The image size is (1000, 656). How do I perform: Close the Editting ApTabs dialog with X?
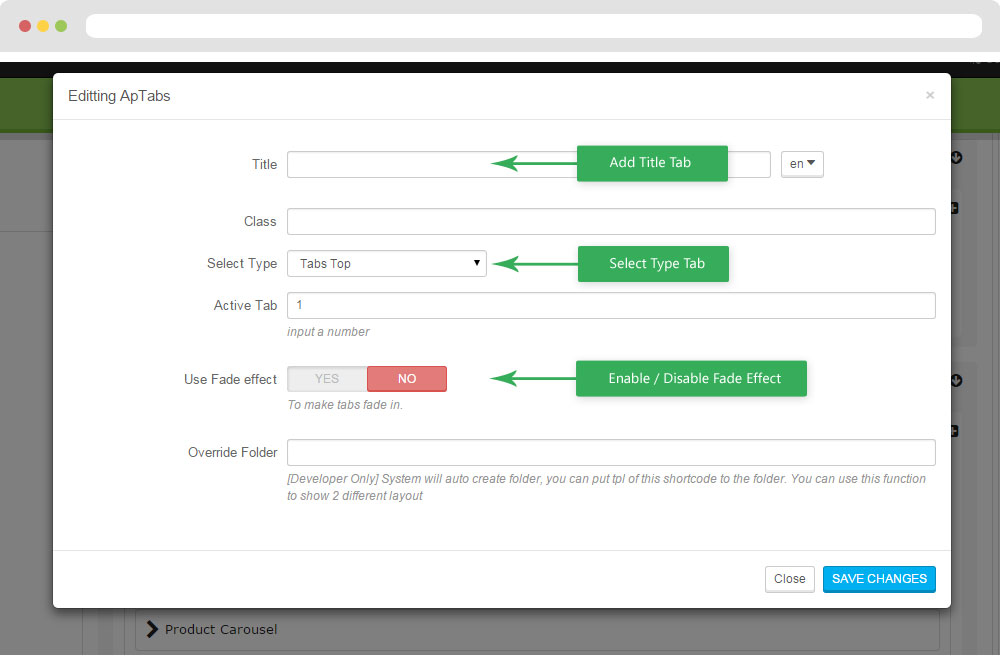930,95
